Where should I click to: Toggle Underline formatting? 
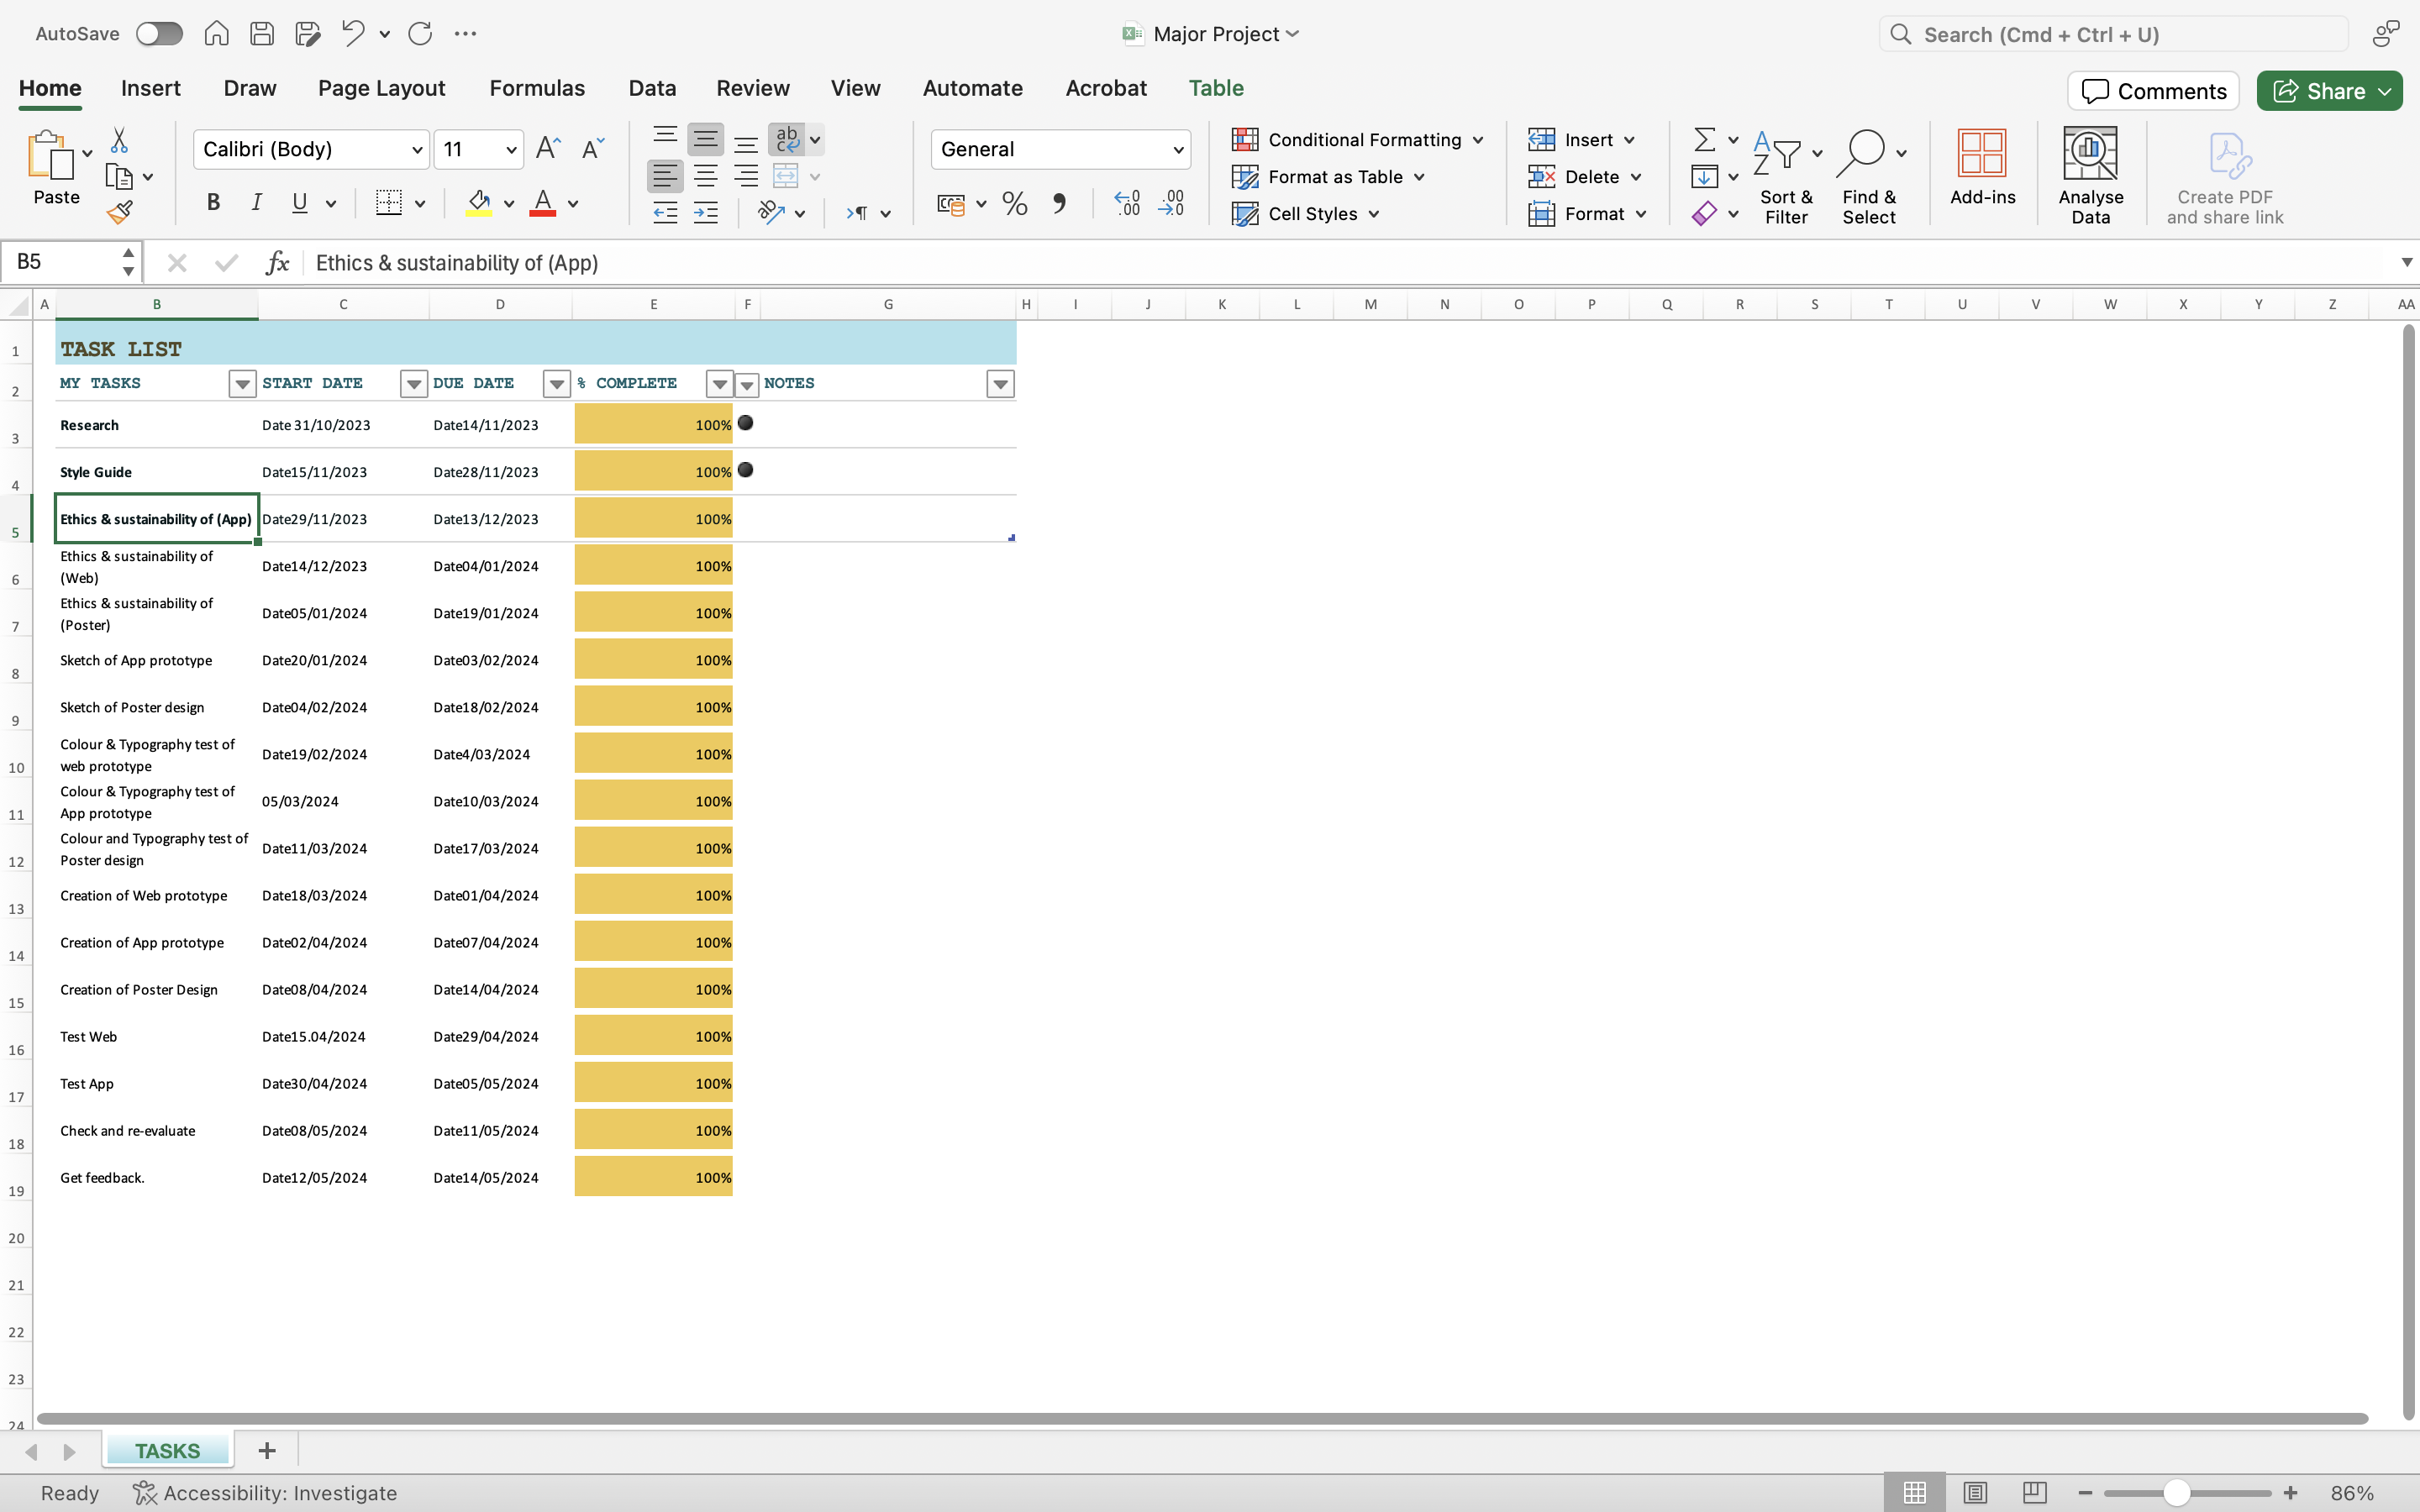click(x=299, y=203)
